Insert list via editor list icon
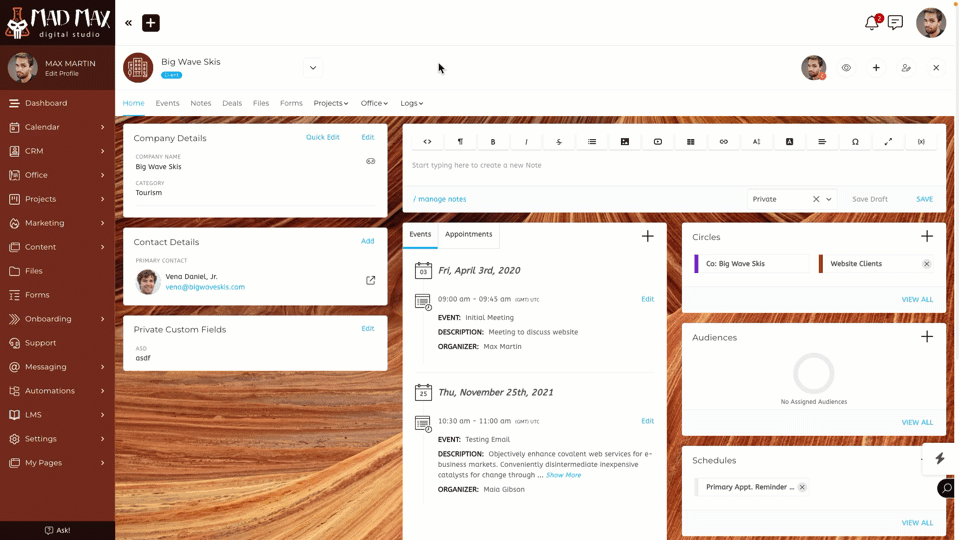This screenshot has width=960, height=540. [592, 141]
